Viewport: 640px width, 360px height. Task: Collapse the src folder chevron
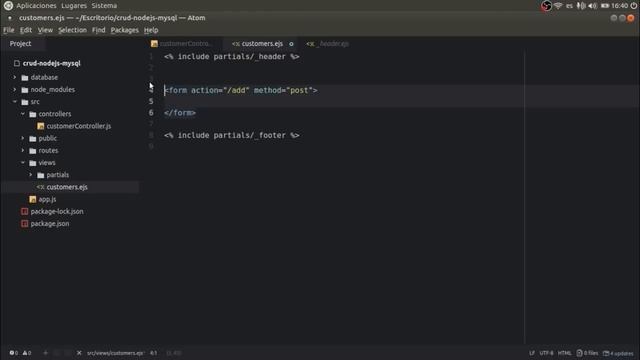pyautogui.click(x=15, y=102)
